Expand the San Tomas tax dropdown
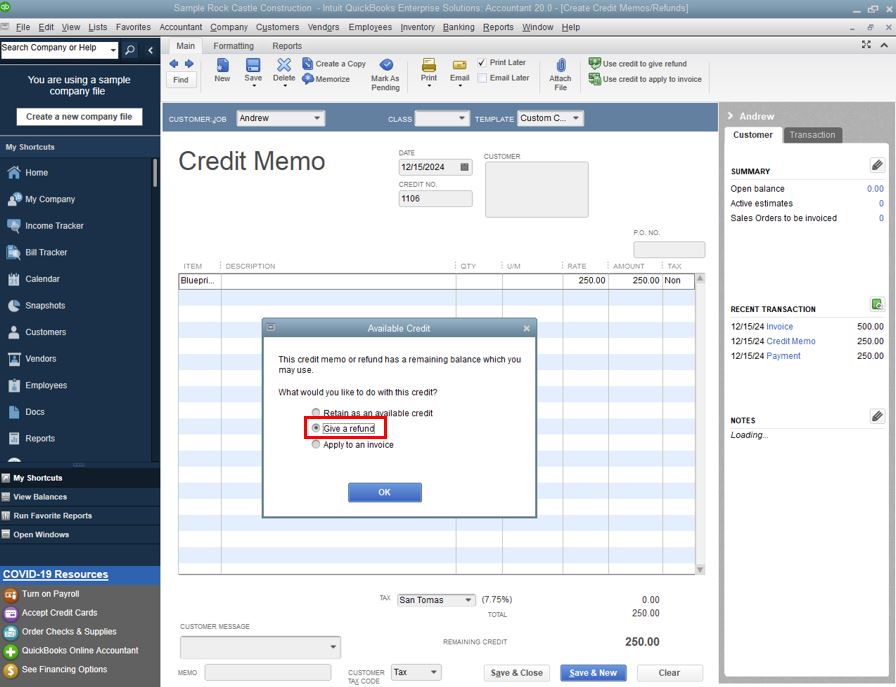Image resolution: width=896 pixels, height=687 pixels. point(467,600)
